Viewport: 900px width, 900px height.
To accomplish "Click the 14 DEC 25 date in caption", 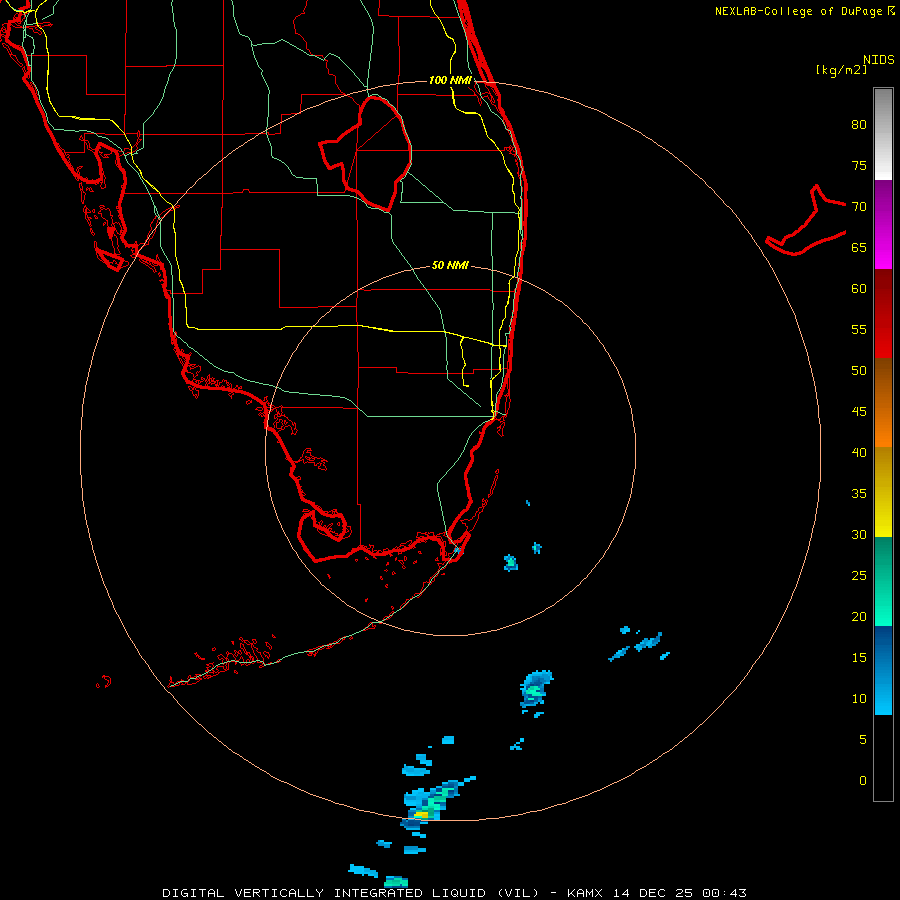I will pyautogui.click(x=654, y=893).
